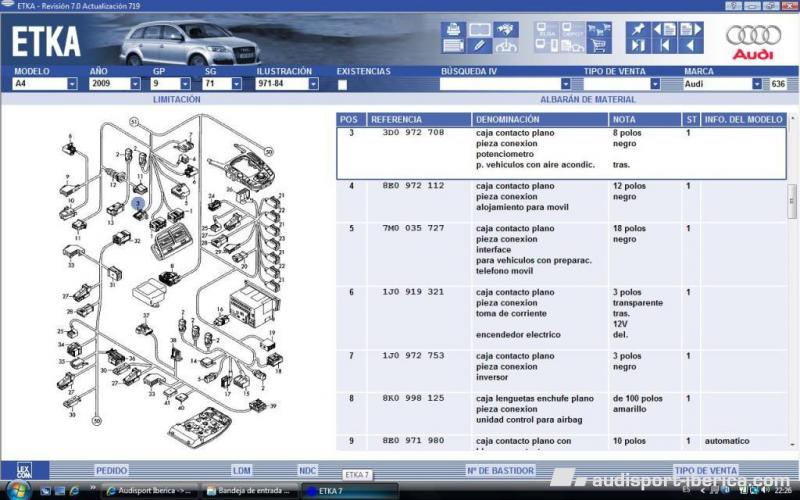Image resolution: width=800 pixels, height=500 pixels.
Task: Open the Windows Start orb
Action: coord(19,490)
